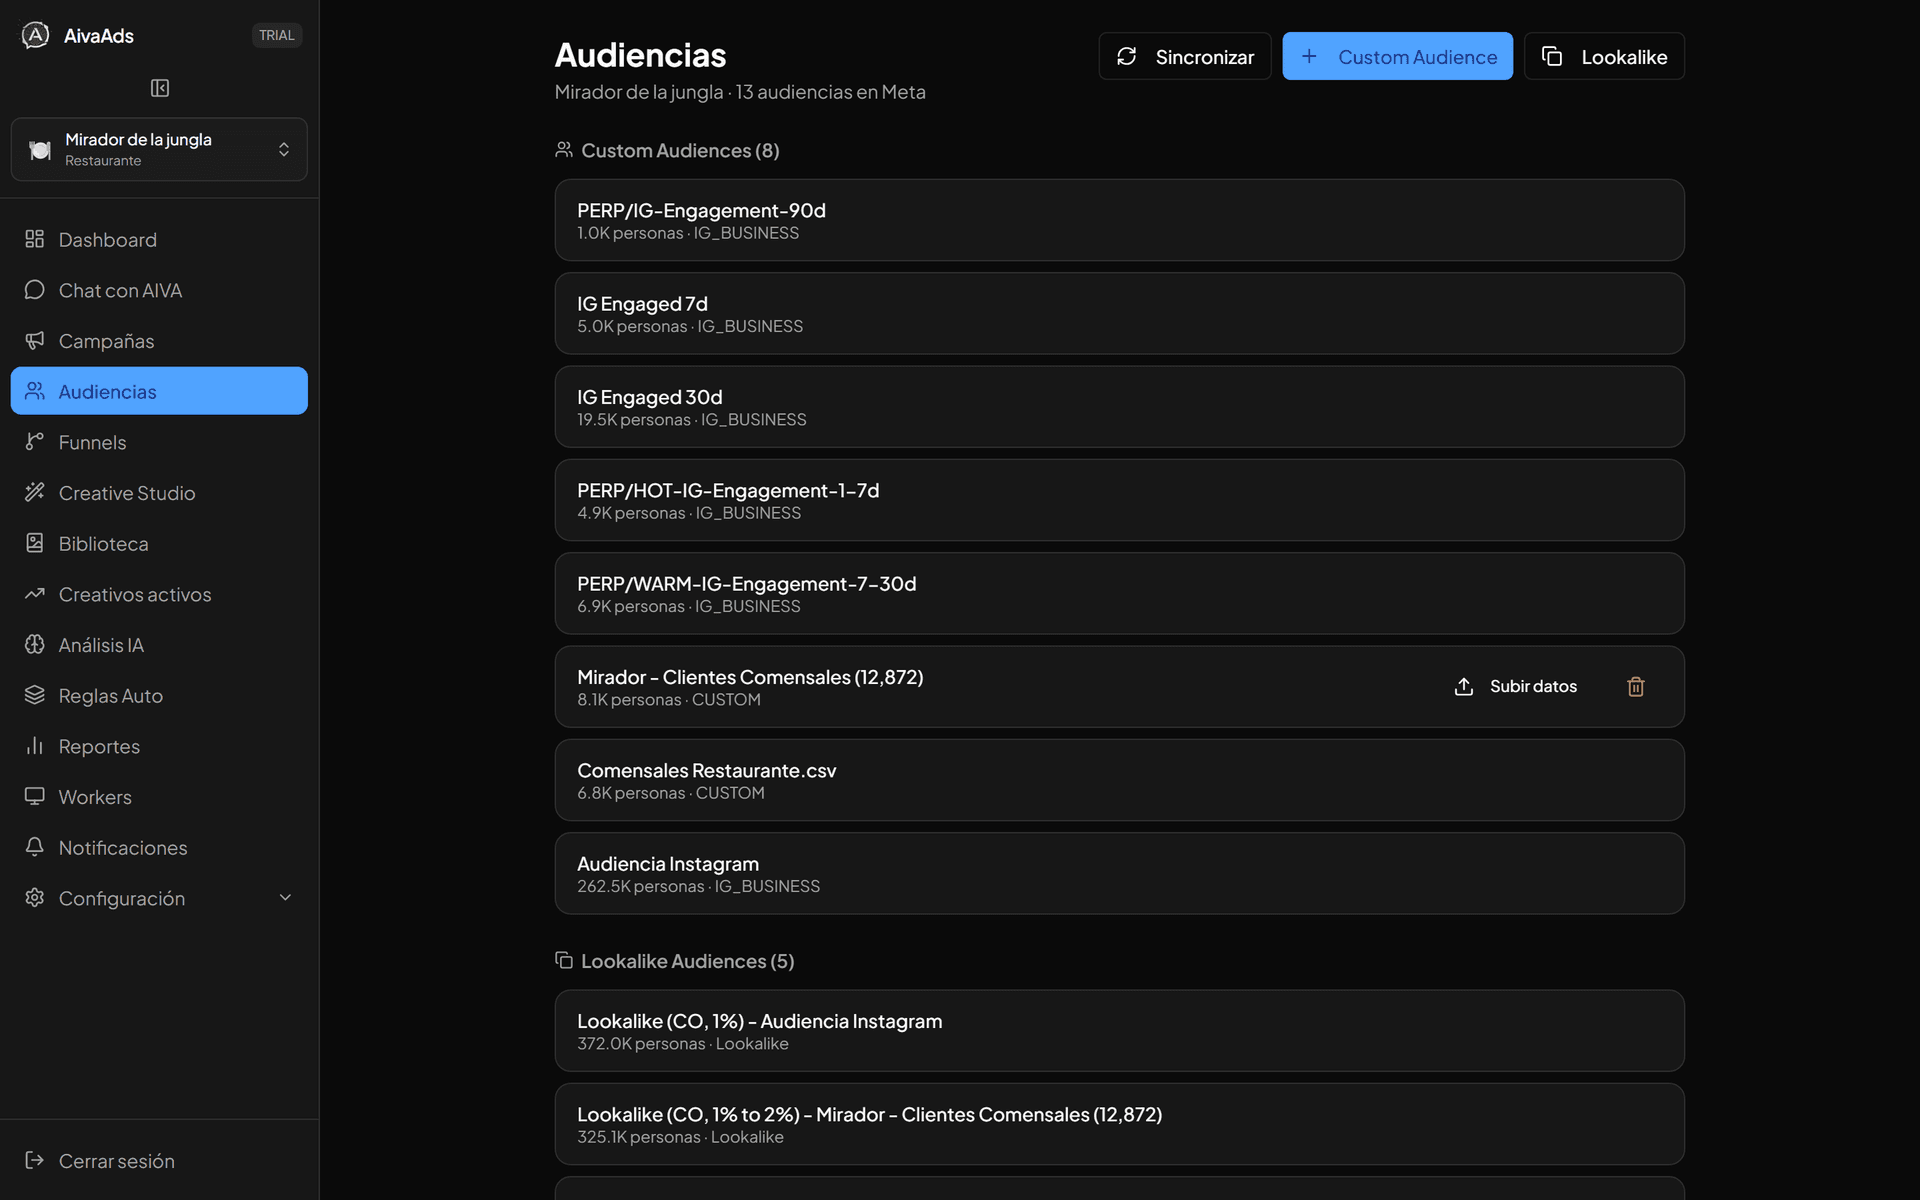Click the Audiencias people icon in sidebar
Viewport: 1920px width, 1200px height.
(x=35, y=391)
